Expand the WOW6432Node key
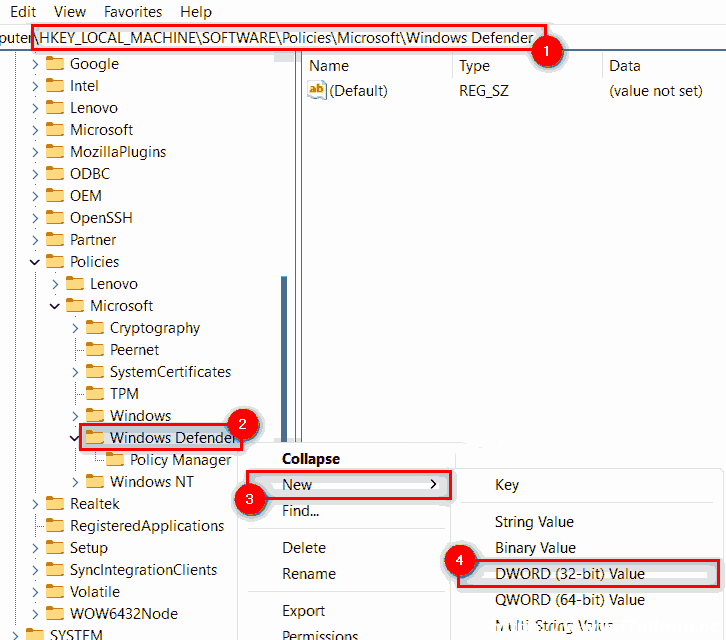 click(35, 614)
